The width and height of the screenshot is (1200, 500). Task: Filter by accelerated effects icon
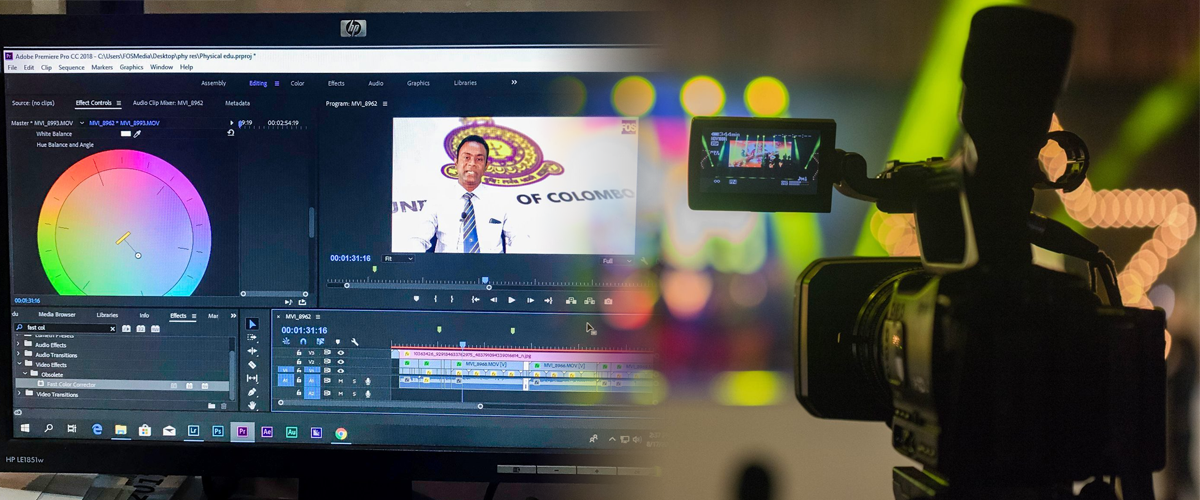click(126, 328)
